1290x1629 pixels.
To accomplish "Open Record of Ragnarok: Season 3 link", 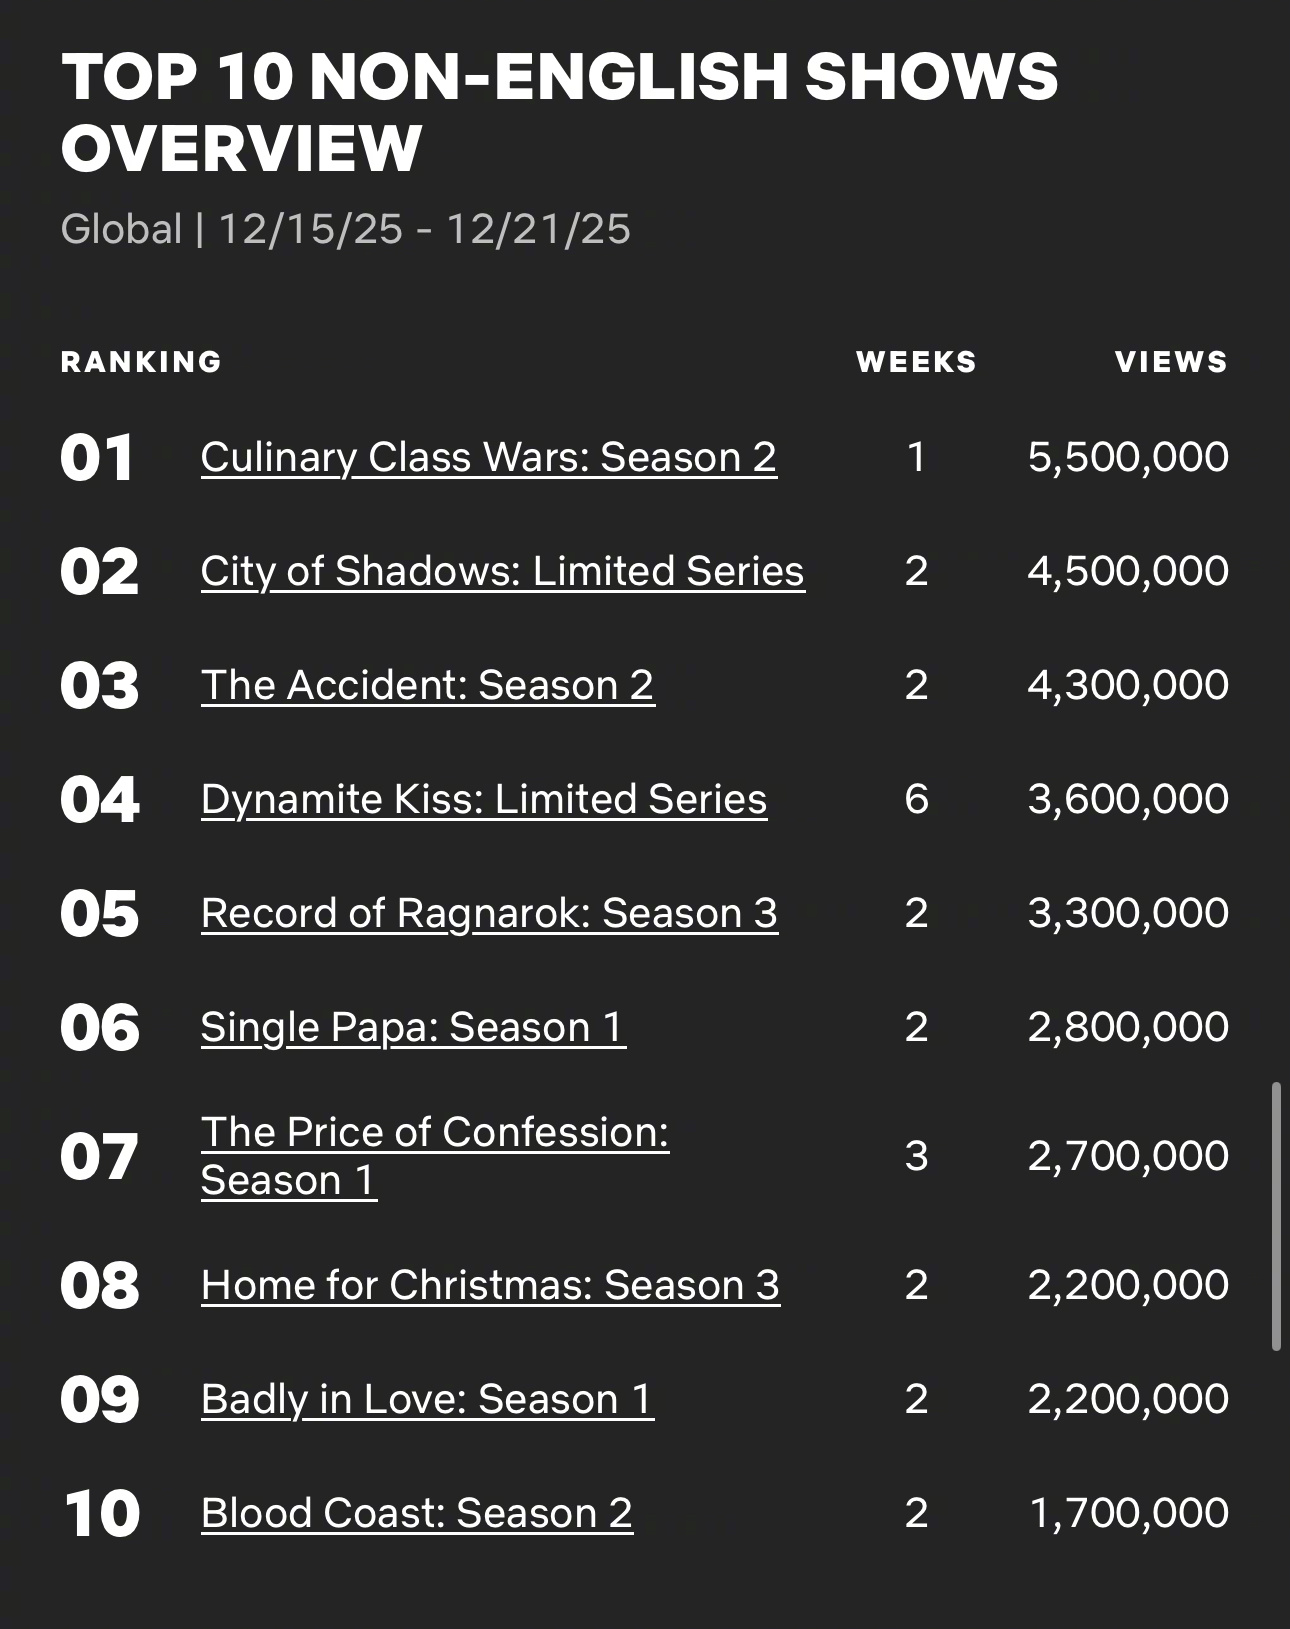I will tap(489, 913).
